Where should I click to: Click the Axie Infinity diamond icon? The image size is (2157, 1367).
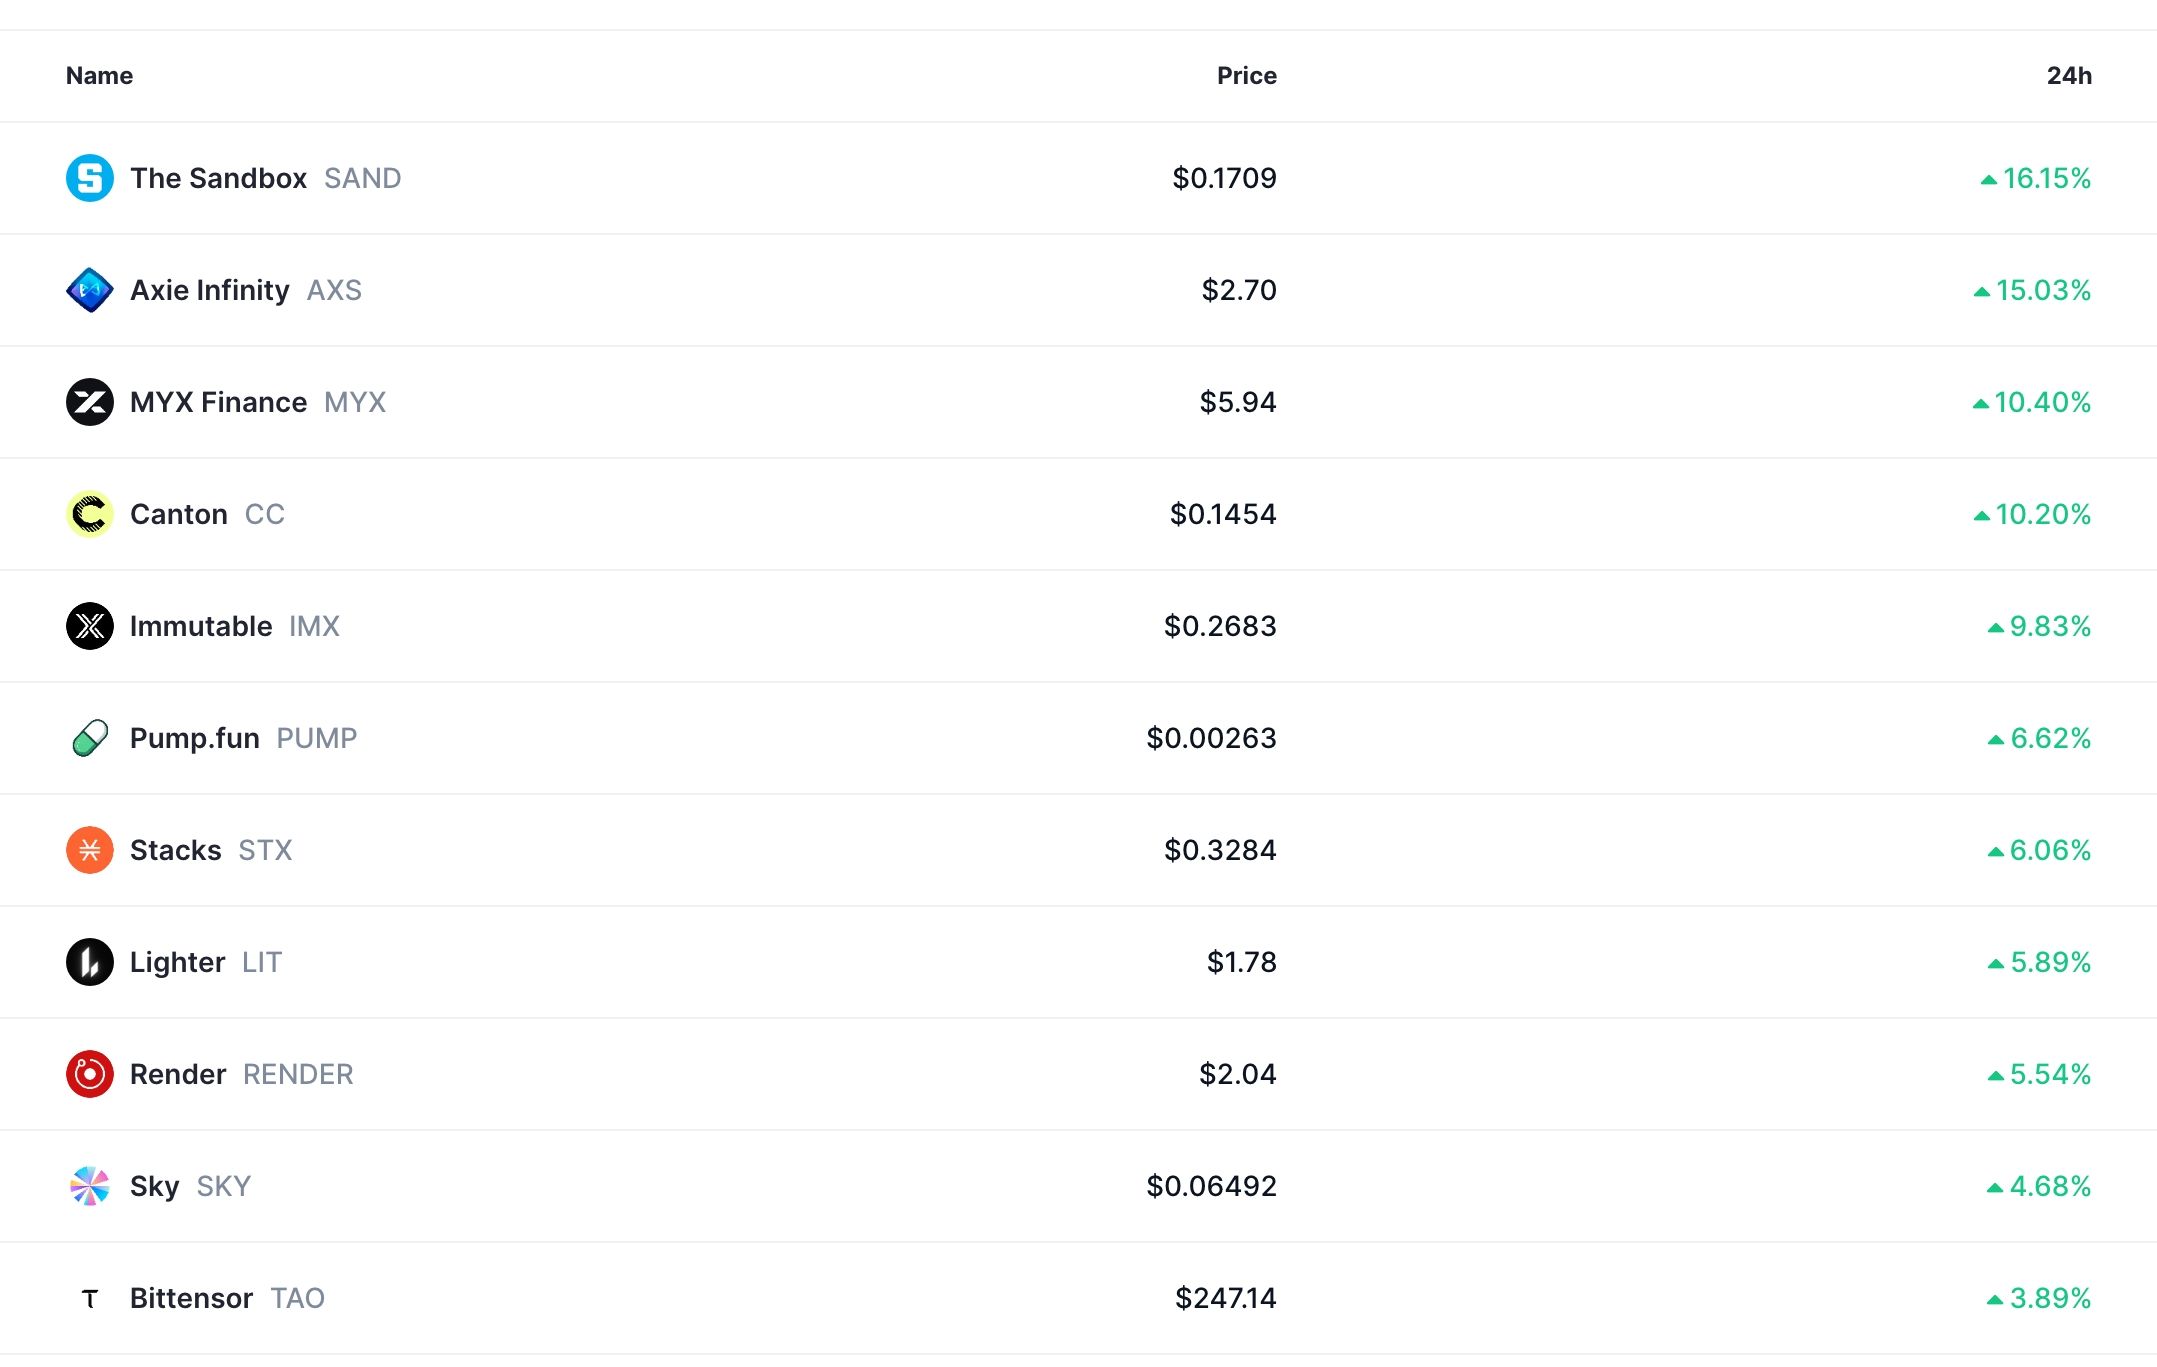[x=90, y=290]
